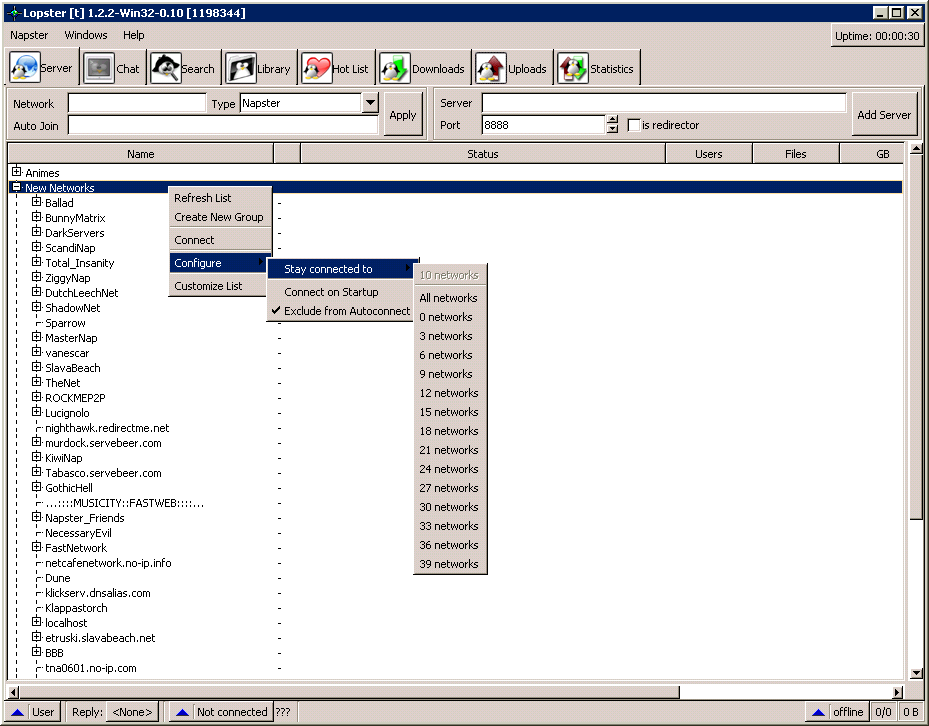Expand the Animes group
Viewport: 929px width, 726px height.
click(x=17, y=172)
